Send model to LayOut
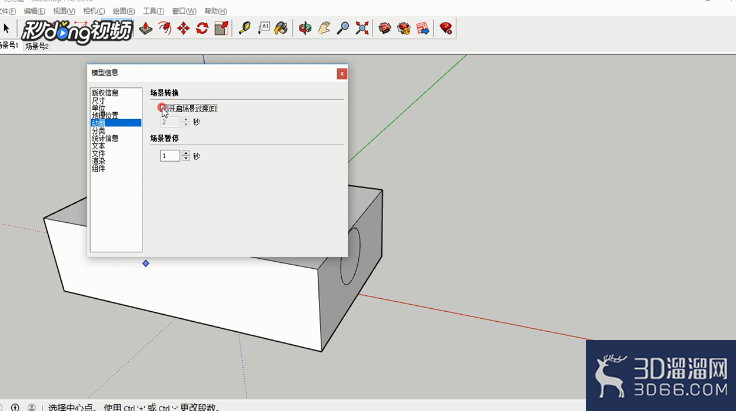Screen dimensions: 736x411 pos(422,28)
